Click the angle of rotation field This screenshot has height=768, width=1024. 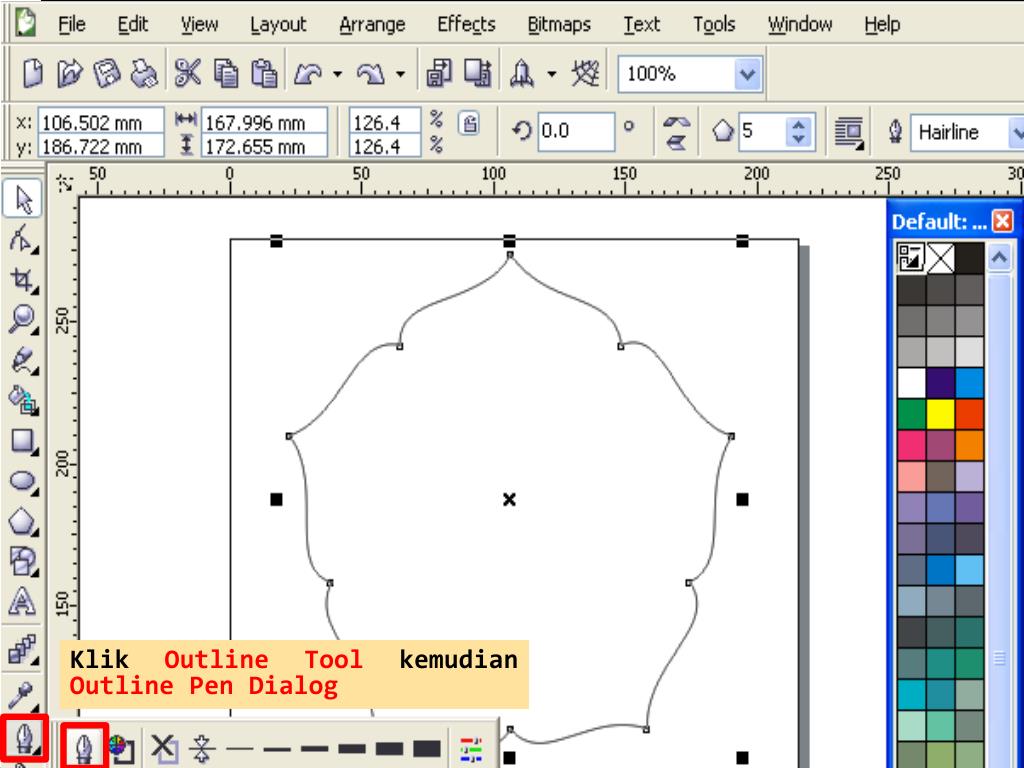[x=576, y=131]
